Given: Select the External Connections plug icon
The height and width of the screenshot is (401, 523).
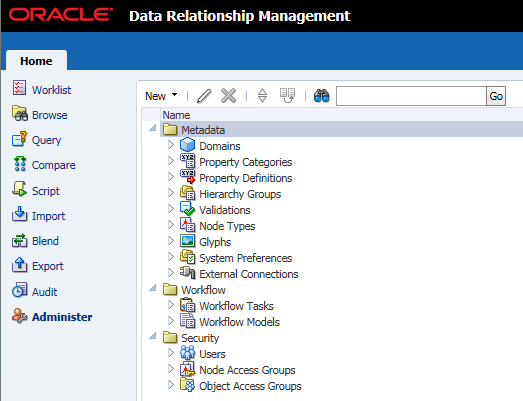Looking at the screenshot, I should pos(187,273).
